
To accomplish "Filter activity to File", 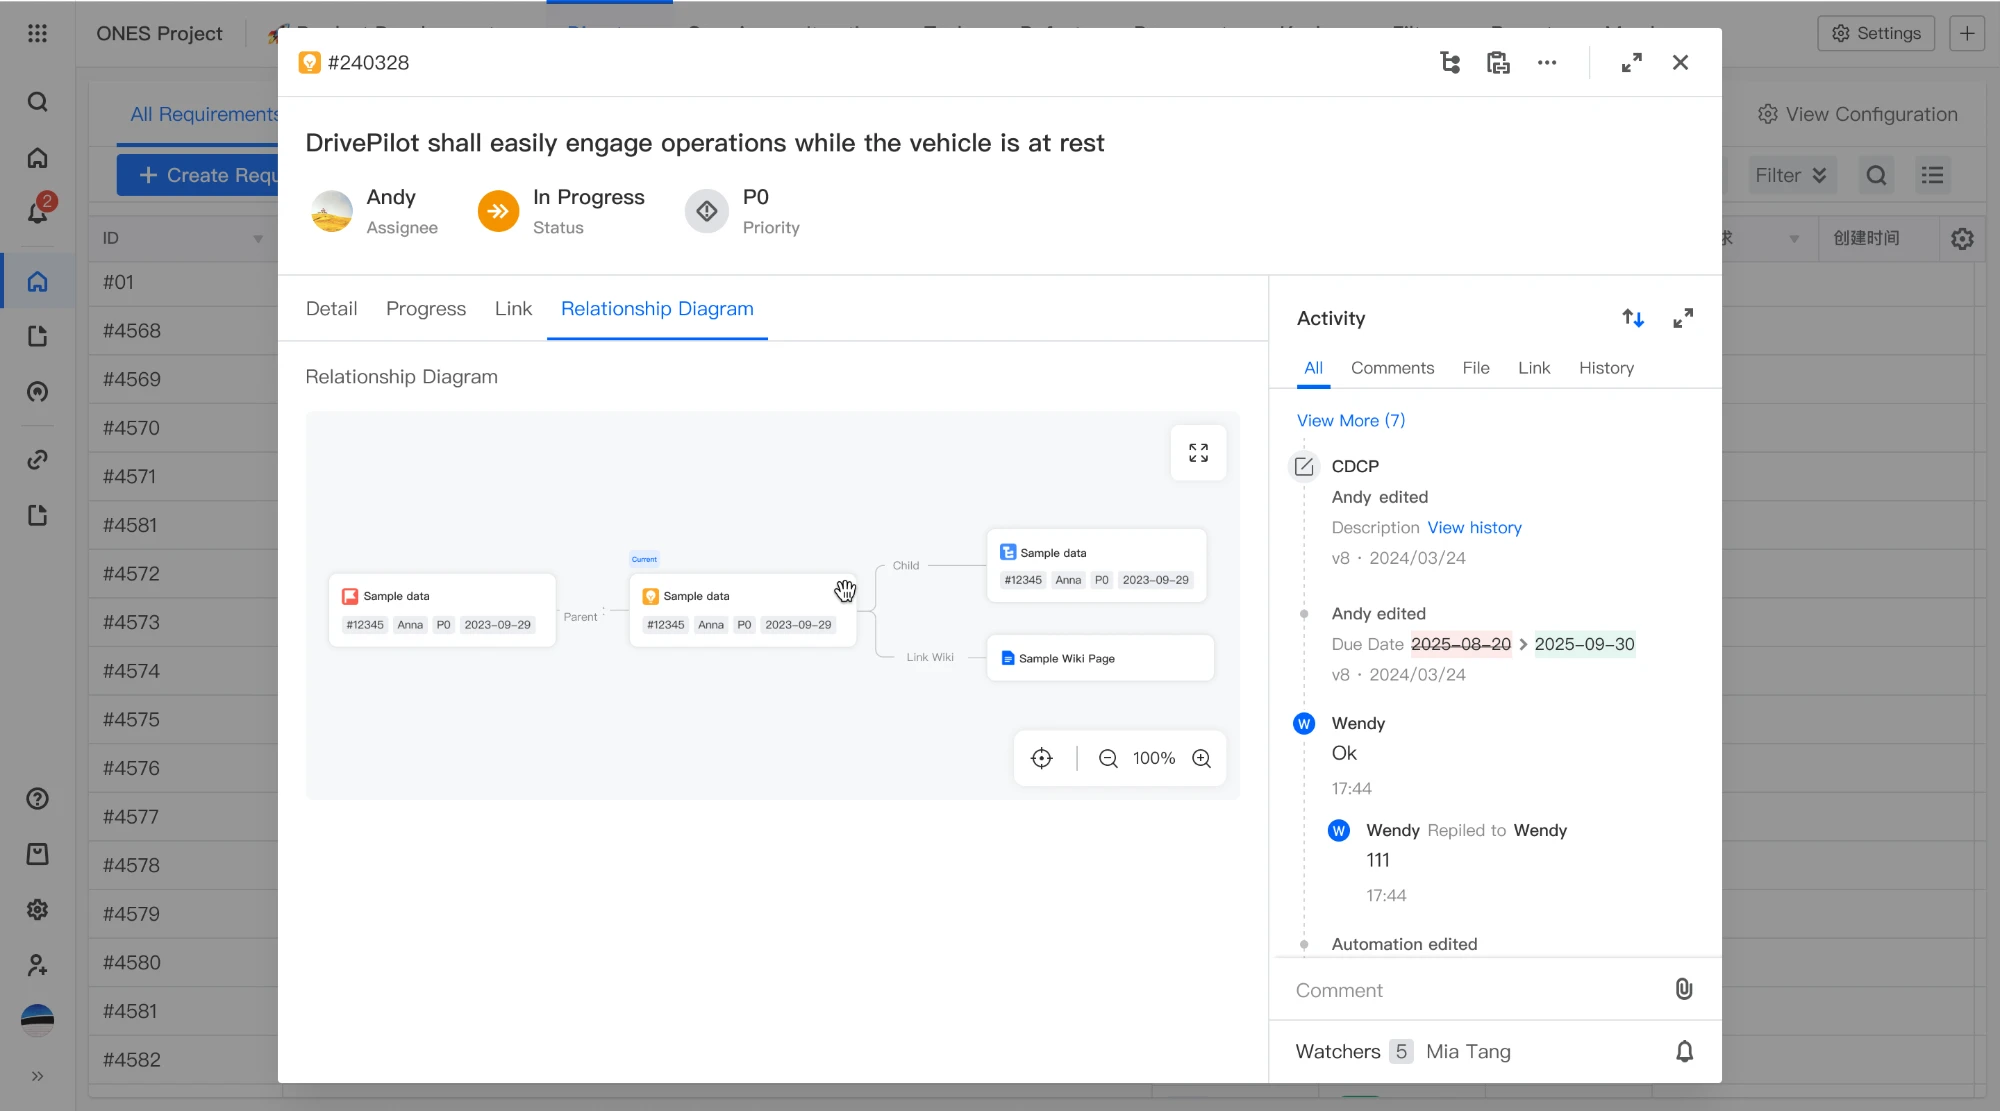I will (1476, 368).
